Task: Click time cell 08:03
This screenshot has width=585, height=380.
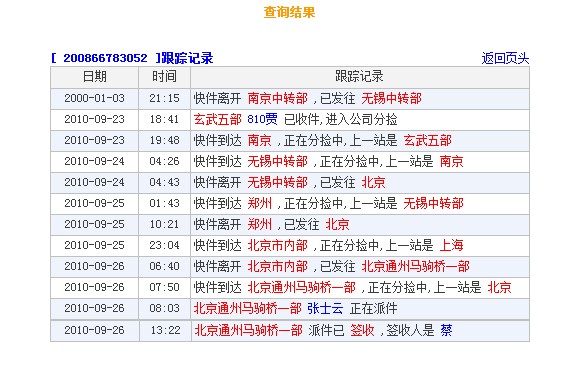Action: pos(164,308)
